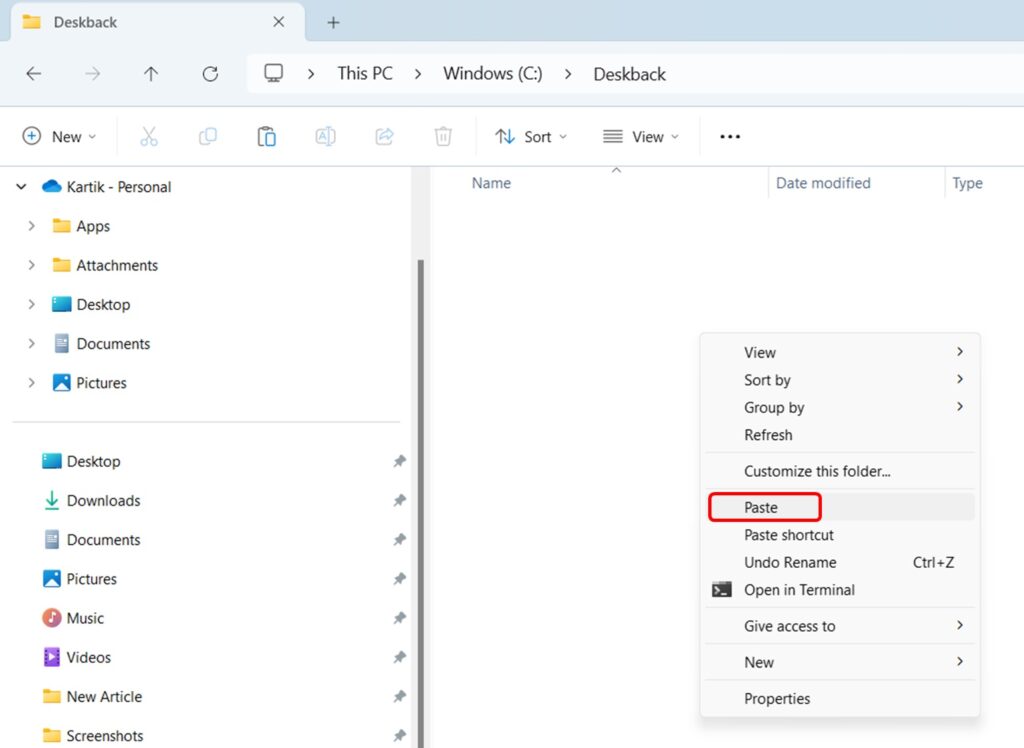Close the Deskback tab
The height and width of the screenshot is (748, 1024).
pos(278,22)
